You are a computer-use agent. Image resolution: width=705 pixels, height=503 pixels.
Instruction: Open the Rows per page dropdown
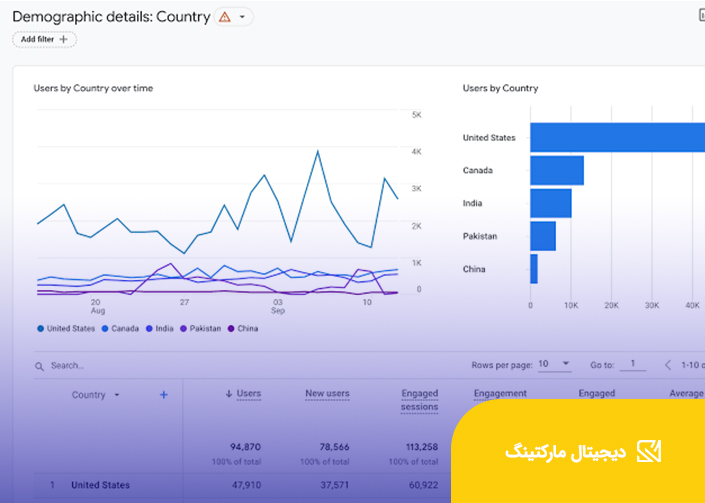pos(554,364)
